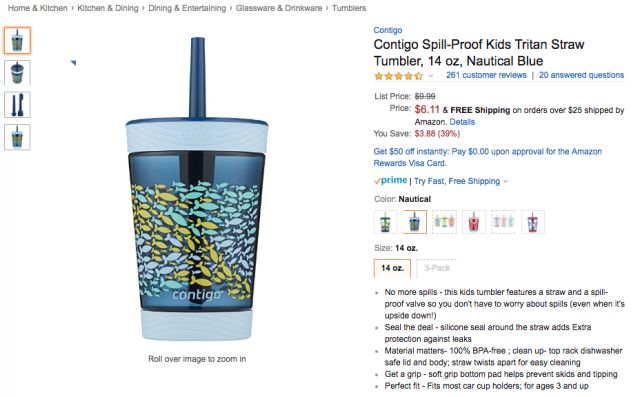640x397 pixels.
Task: Go to Tumblers breadcrumb category
Action: [349, 8]
